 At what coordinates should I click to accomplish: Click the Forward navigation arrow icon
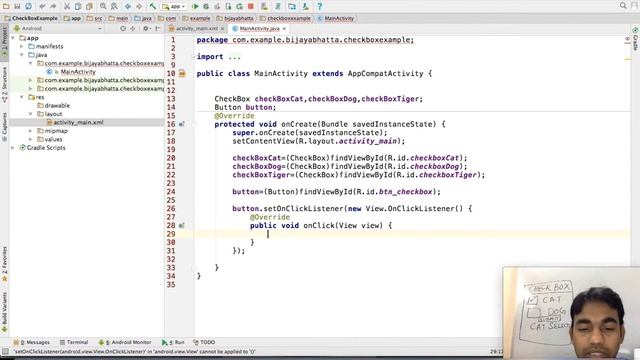point(139,6)
